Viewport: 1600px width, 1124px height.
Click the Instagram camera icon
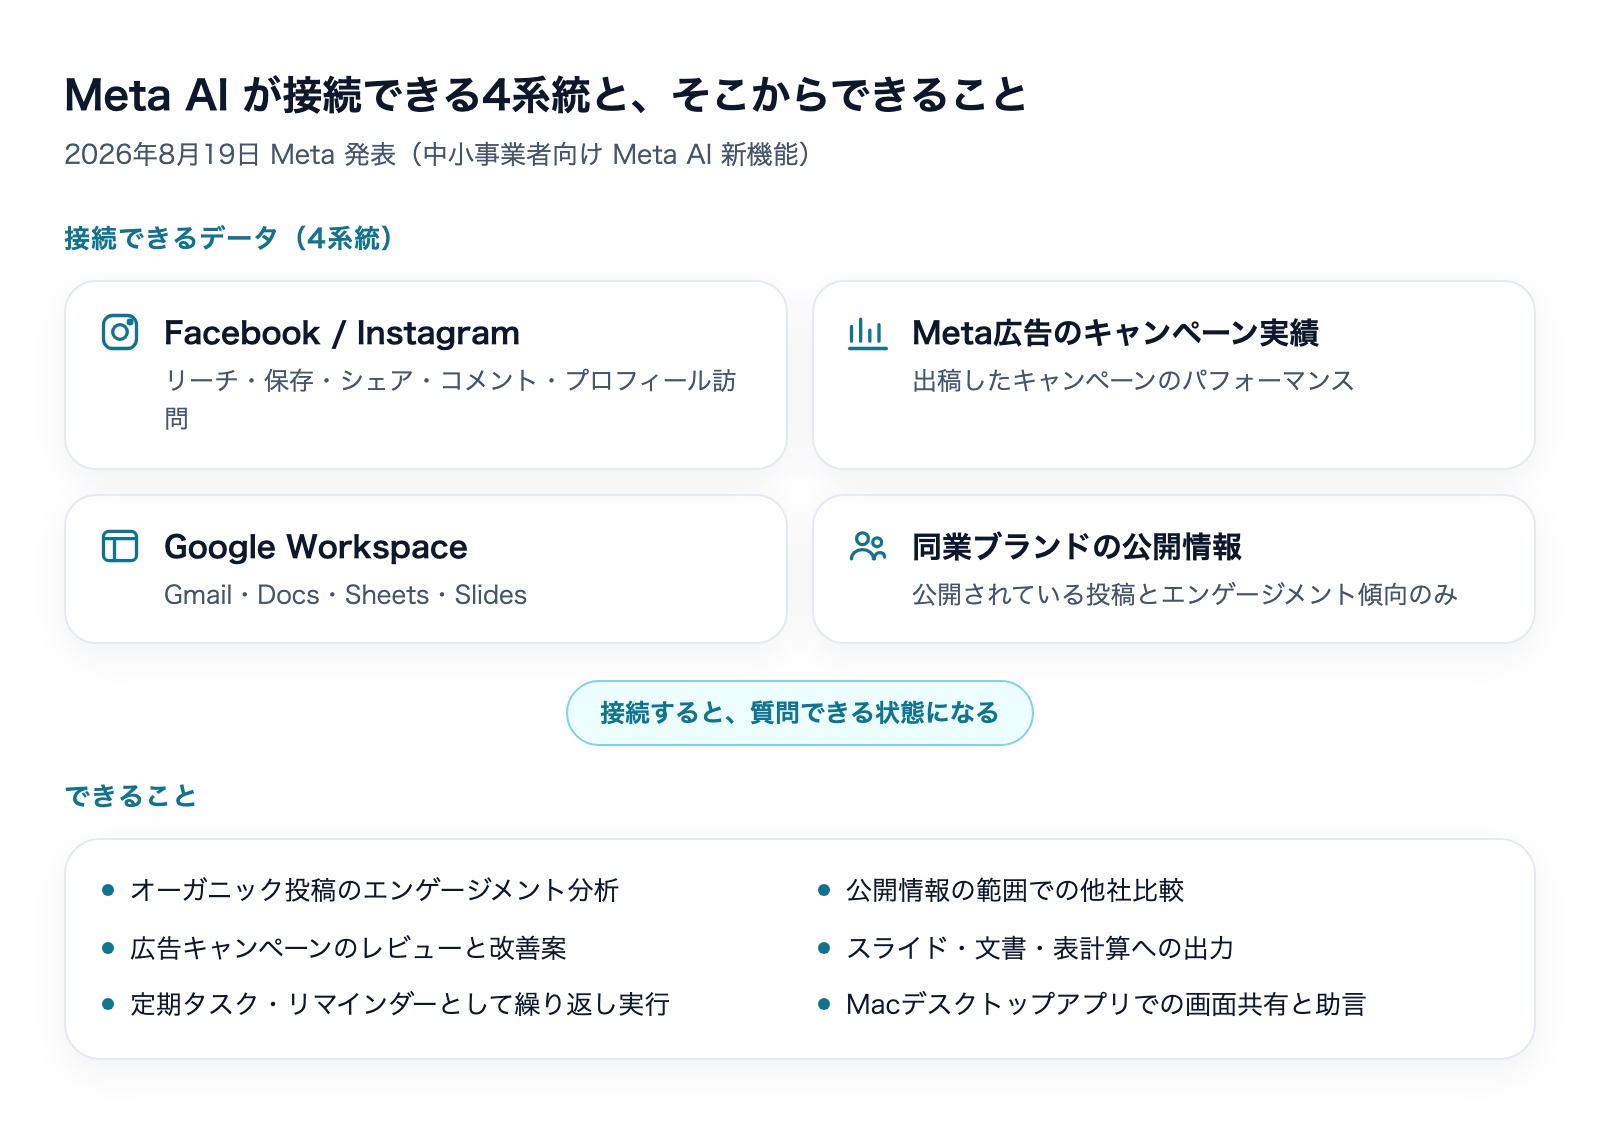click(x=120, y=332)
